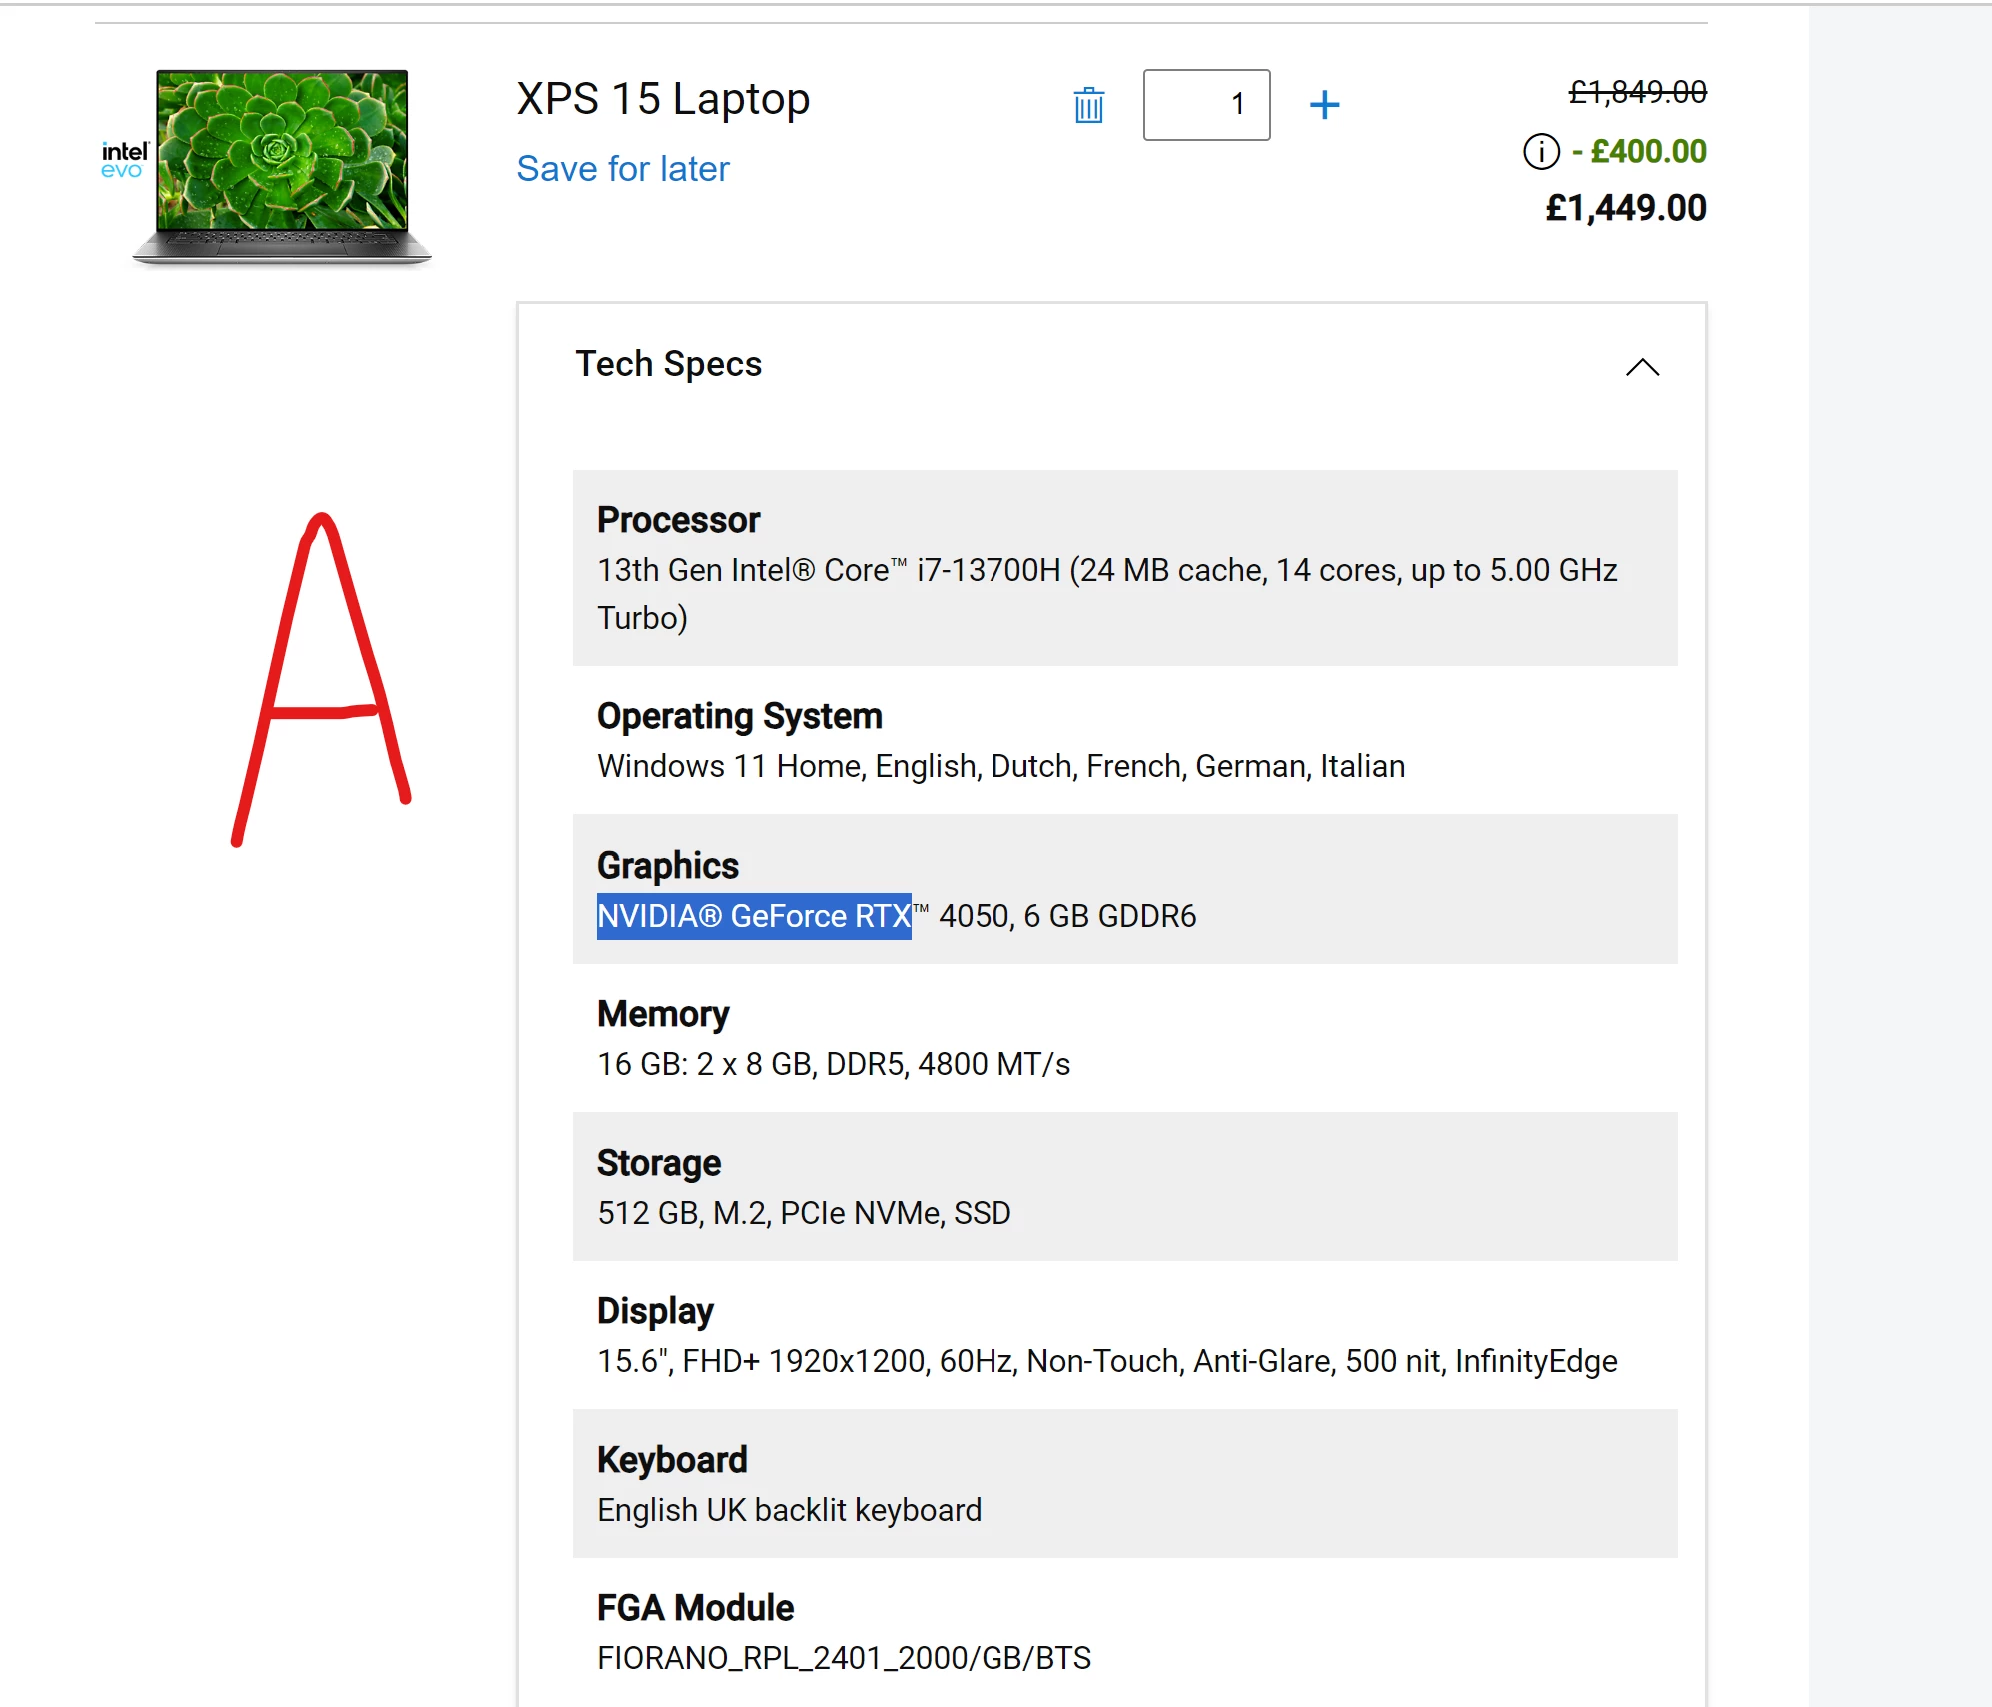
Task: Click the £400.00 discount amount
Action: point(1648,152)
